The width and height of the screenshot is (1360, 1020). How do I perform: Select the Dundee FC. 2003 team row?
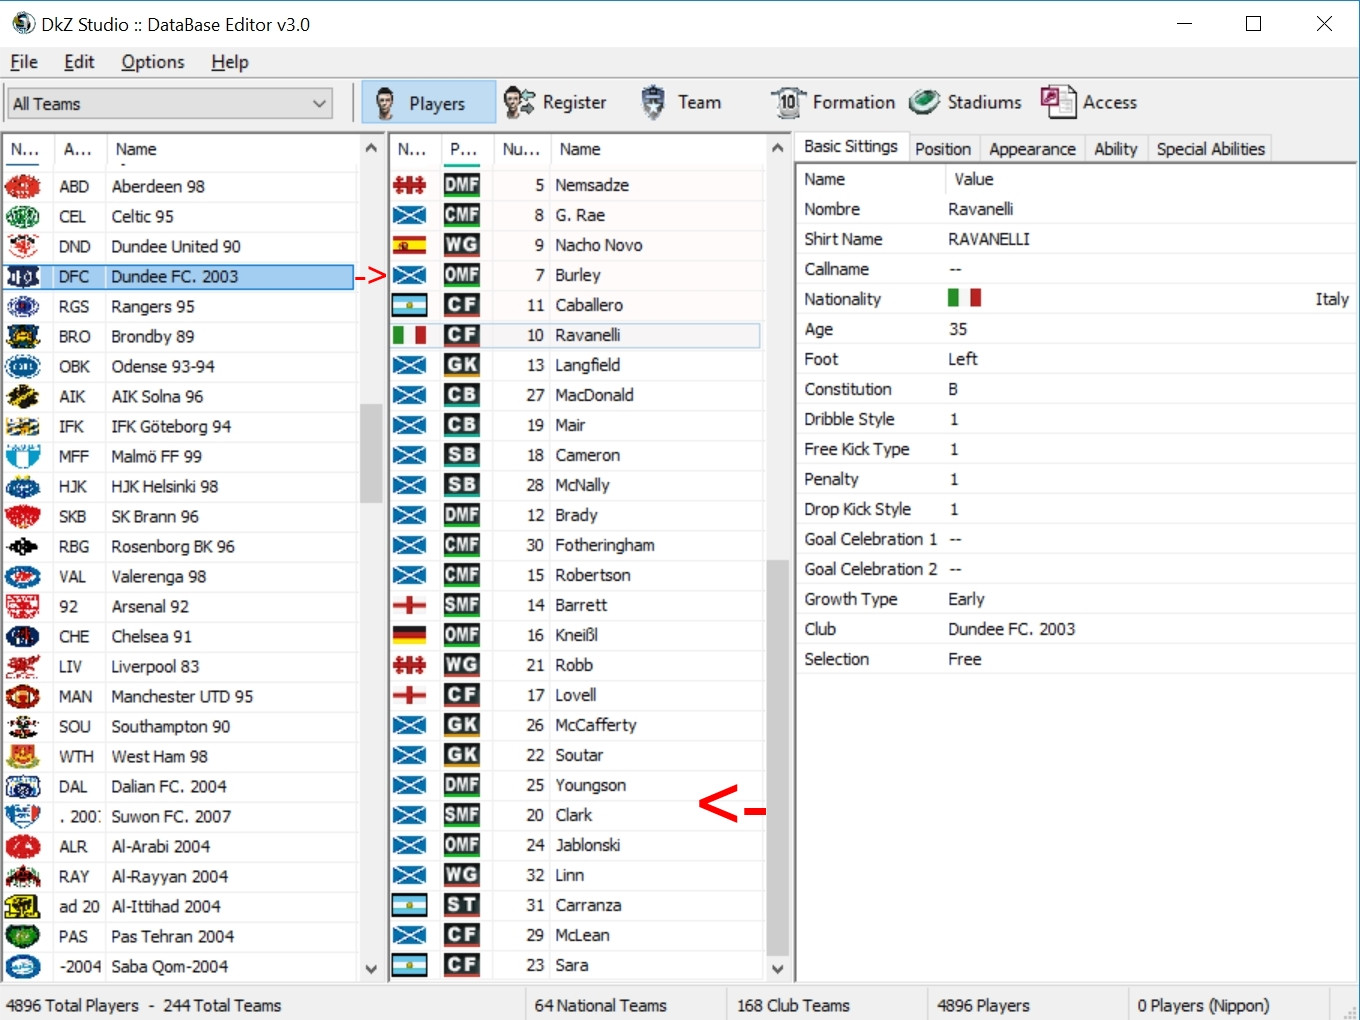pos(180,276)
